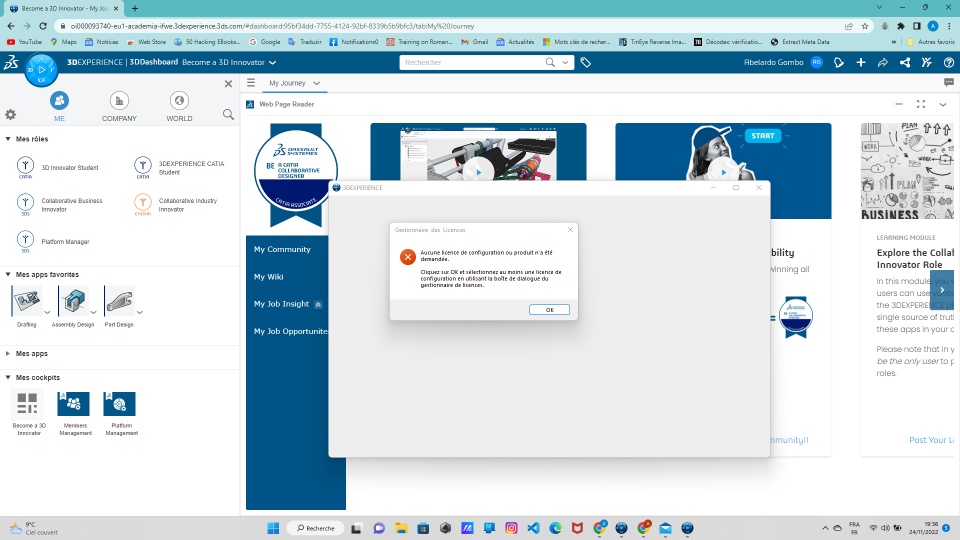The image size is (960, 540).
Task: Open the Become a 3D Innovator cockpit
Action: click(x=28, y=404)
